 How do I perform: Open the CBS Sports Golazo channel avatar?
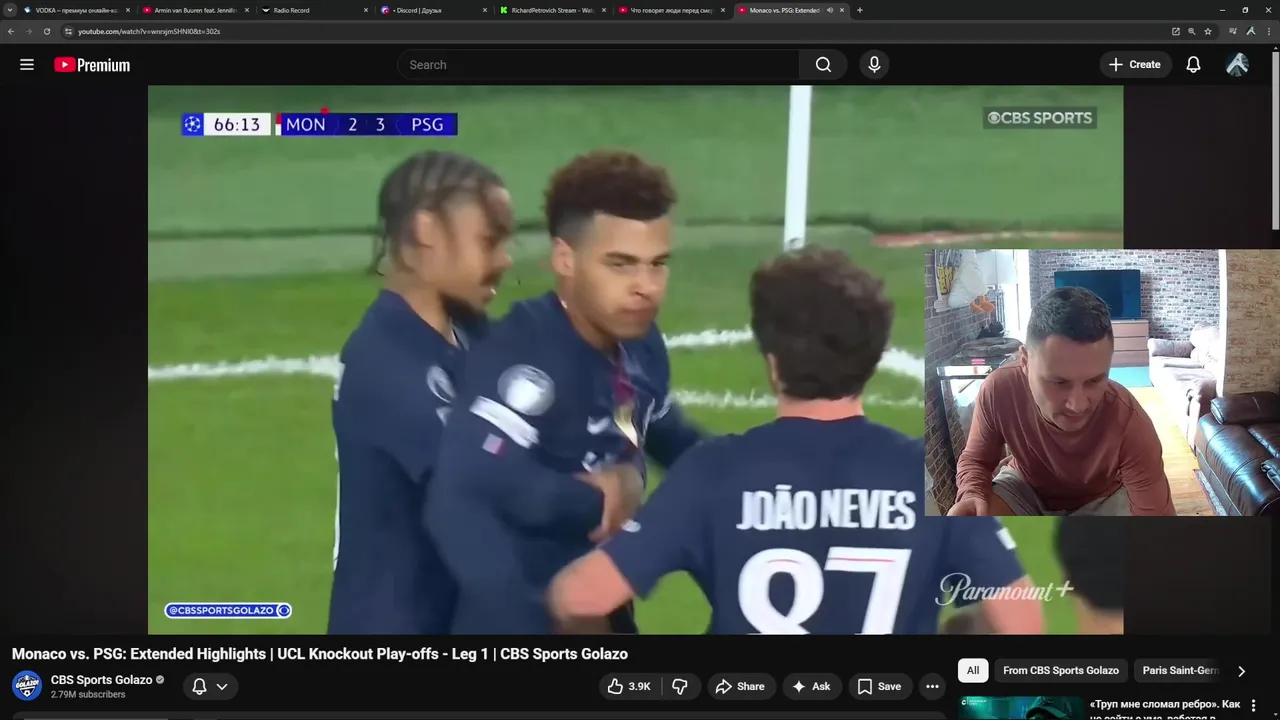(x=27, y=686)
